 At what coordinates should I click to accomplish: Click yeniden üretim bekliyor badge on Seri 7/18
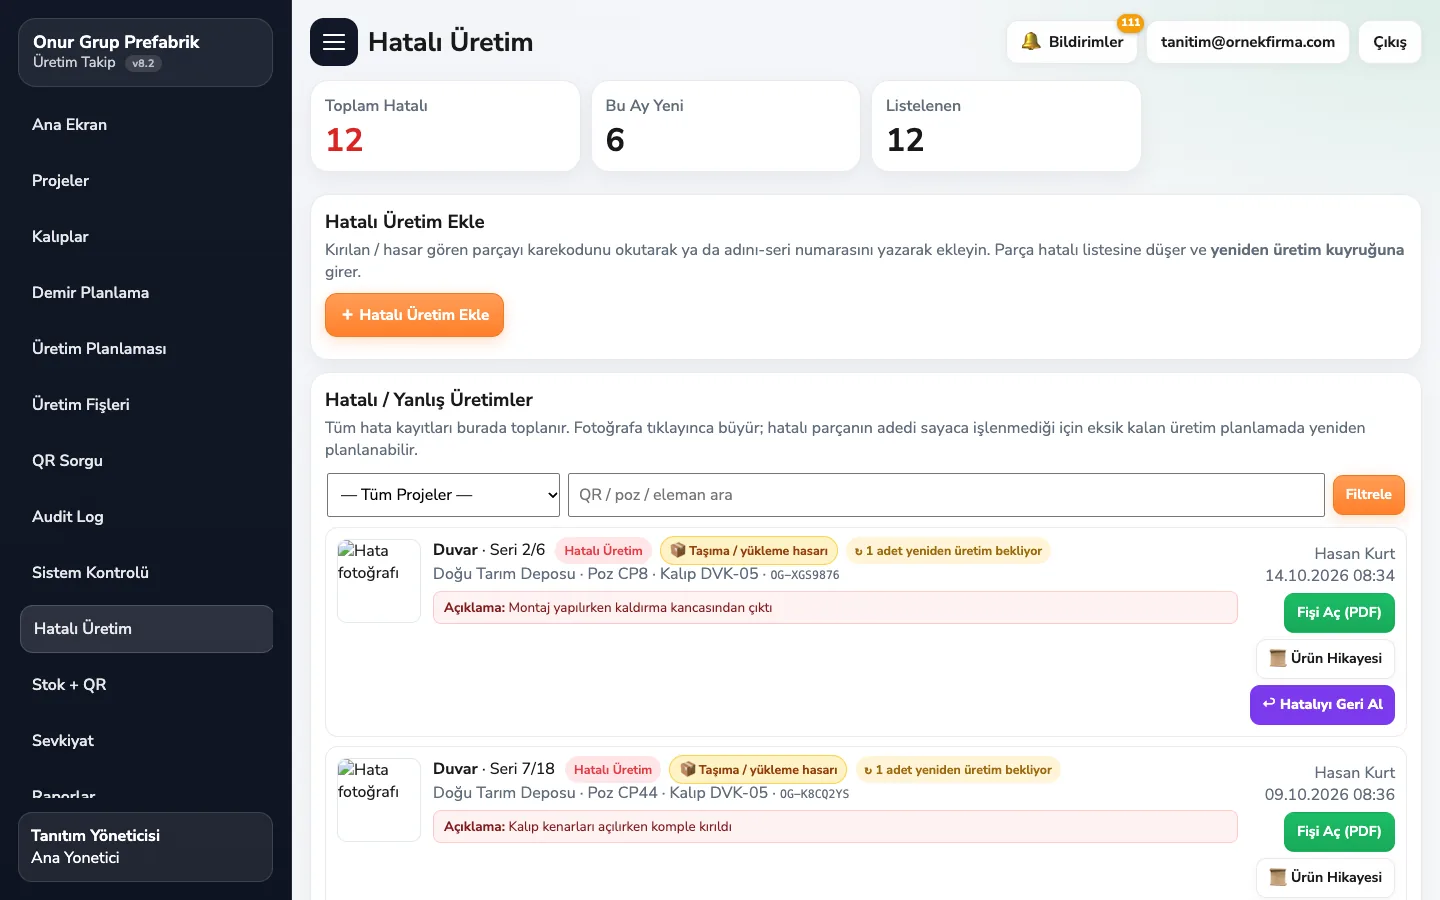click(x=958, y=770)
